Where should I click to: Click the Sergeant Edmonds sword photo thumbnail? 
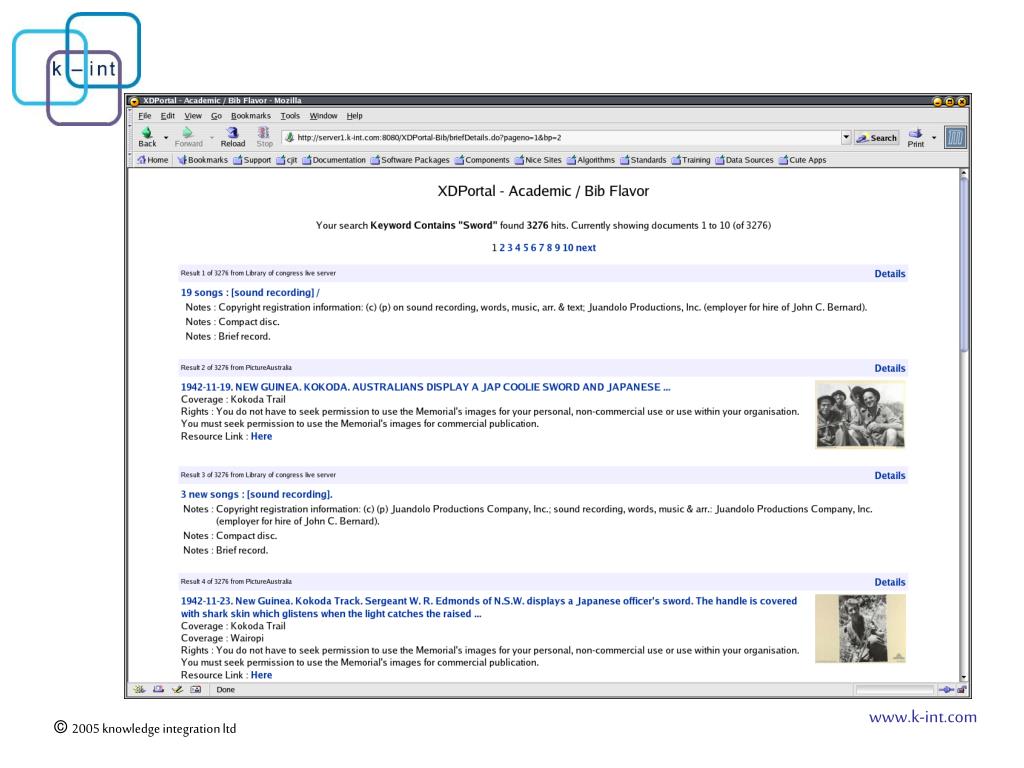861,629
